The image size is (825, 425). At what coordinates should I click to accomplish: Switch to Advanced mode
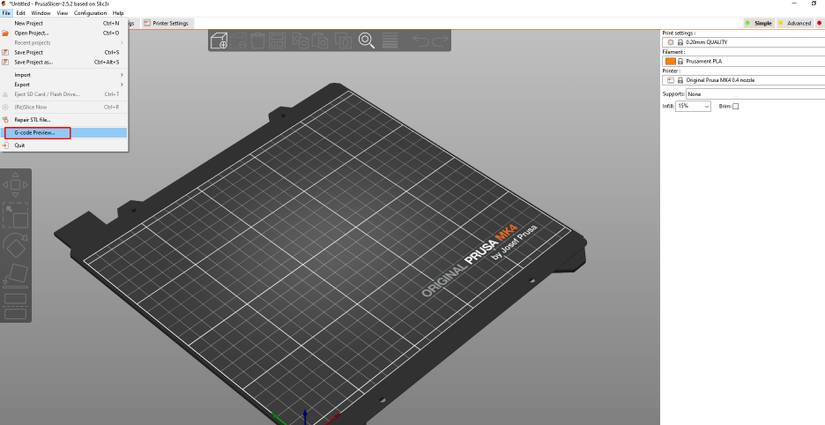click(795, 23)
